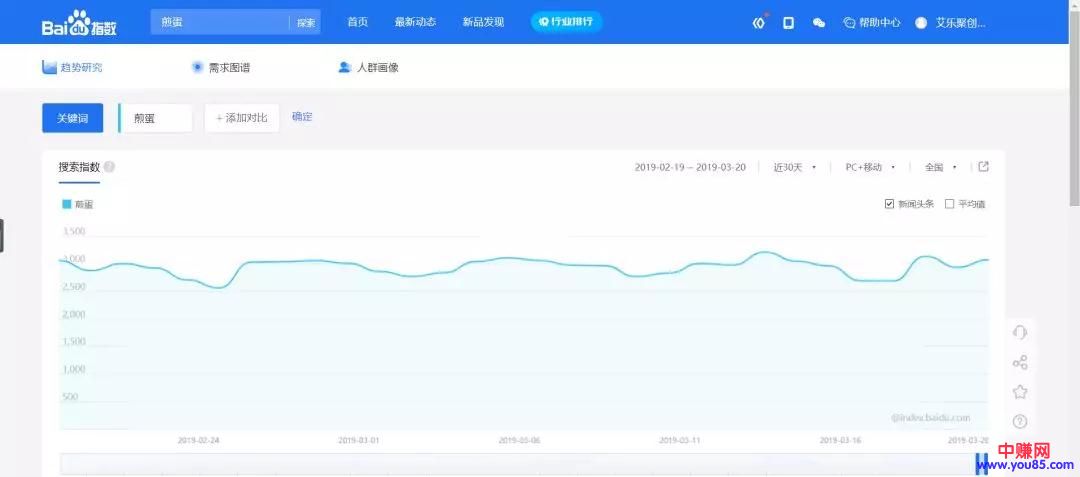Click the WeChat icon in header
This screenshot has height=477, width=1080.
click(x=819, y=22)
